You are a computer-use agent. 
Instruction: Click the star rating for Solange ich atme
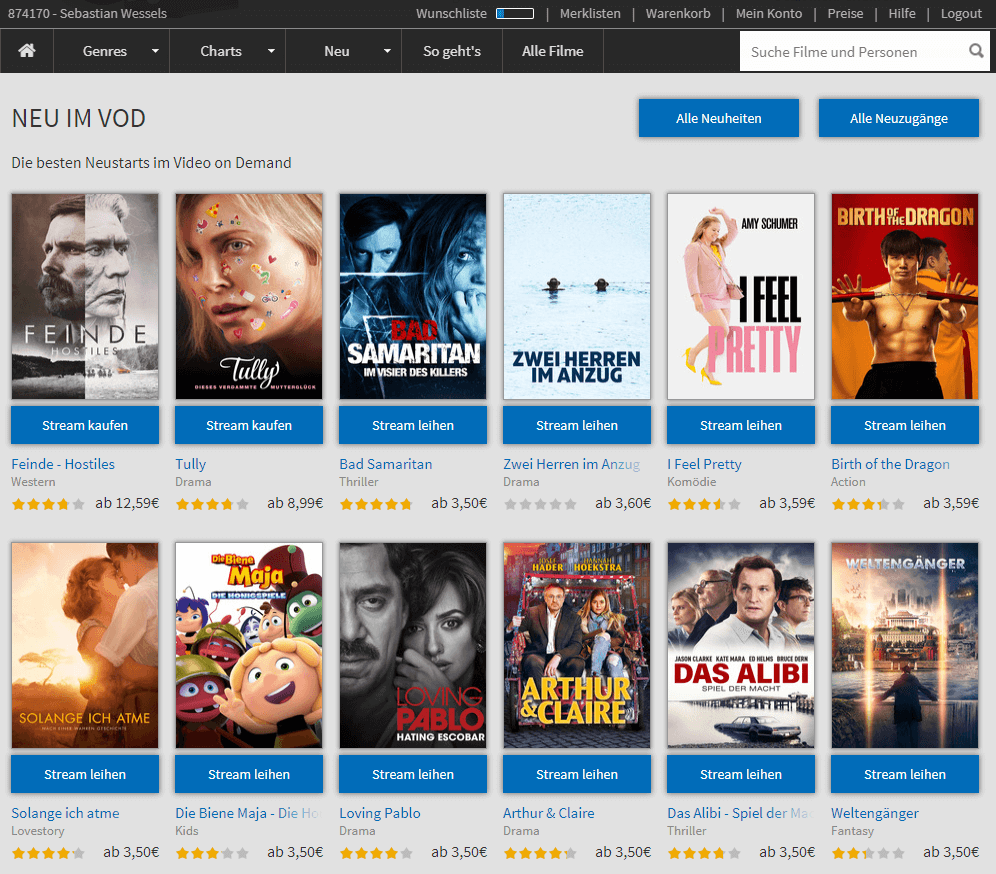click(48, 853)
